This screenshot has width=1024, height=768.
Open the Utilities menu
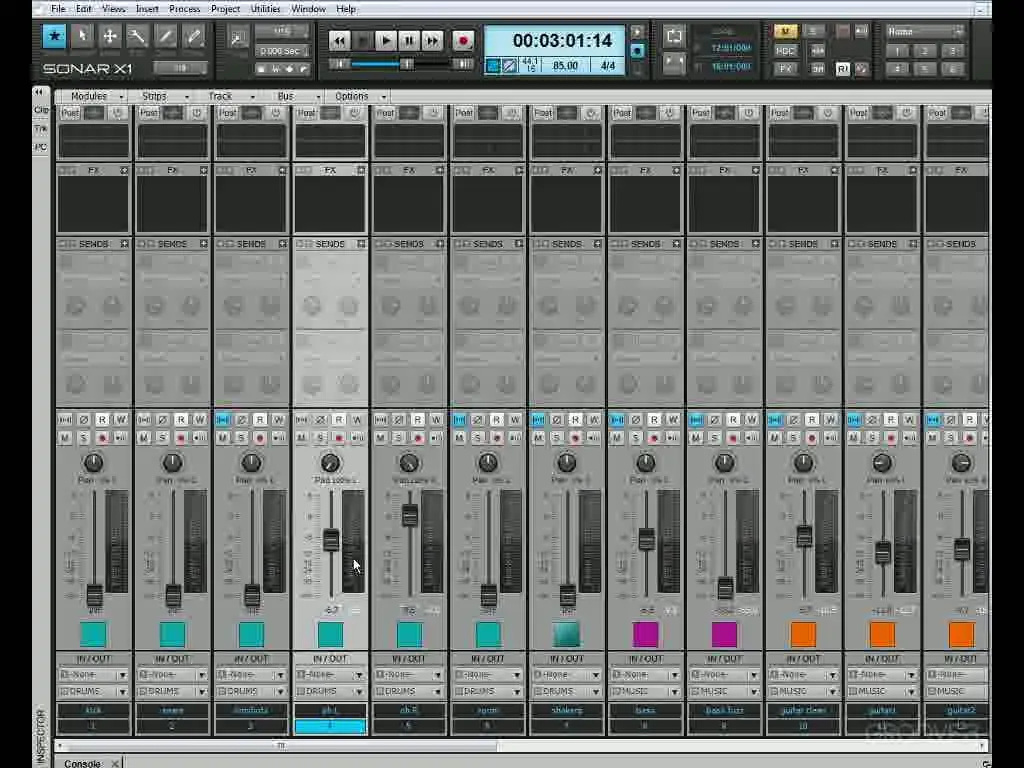266,9
